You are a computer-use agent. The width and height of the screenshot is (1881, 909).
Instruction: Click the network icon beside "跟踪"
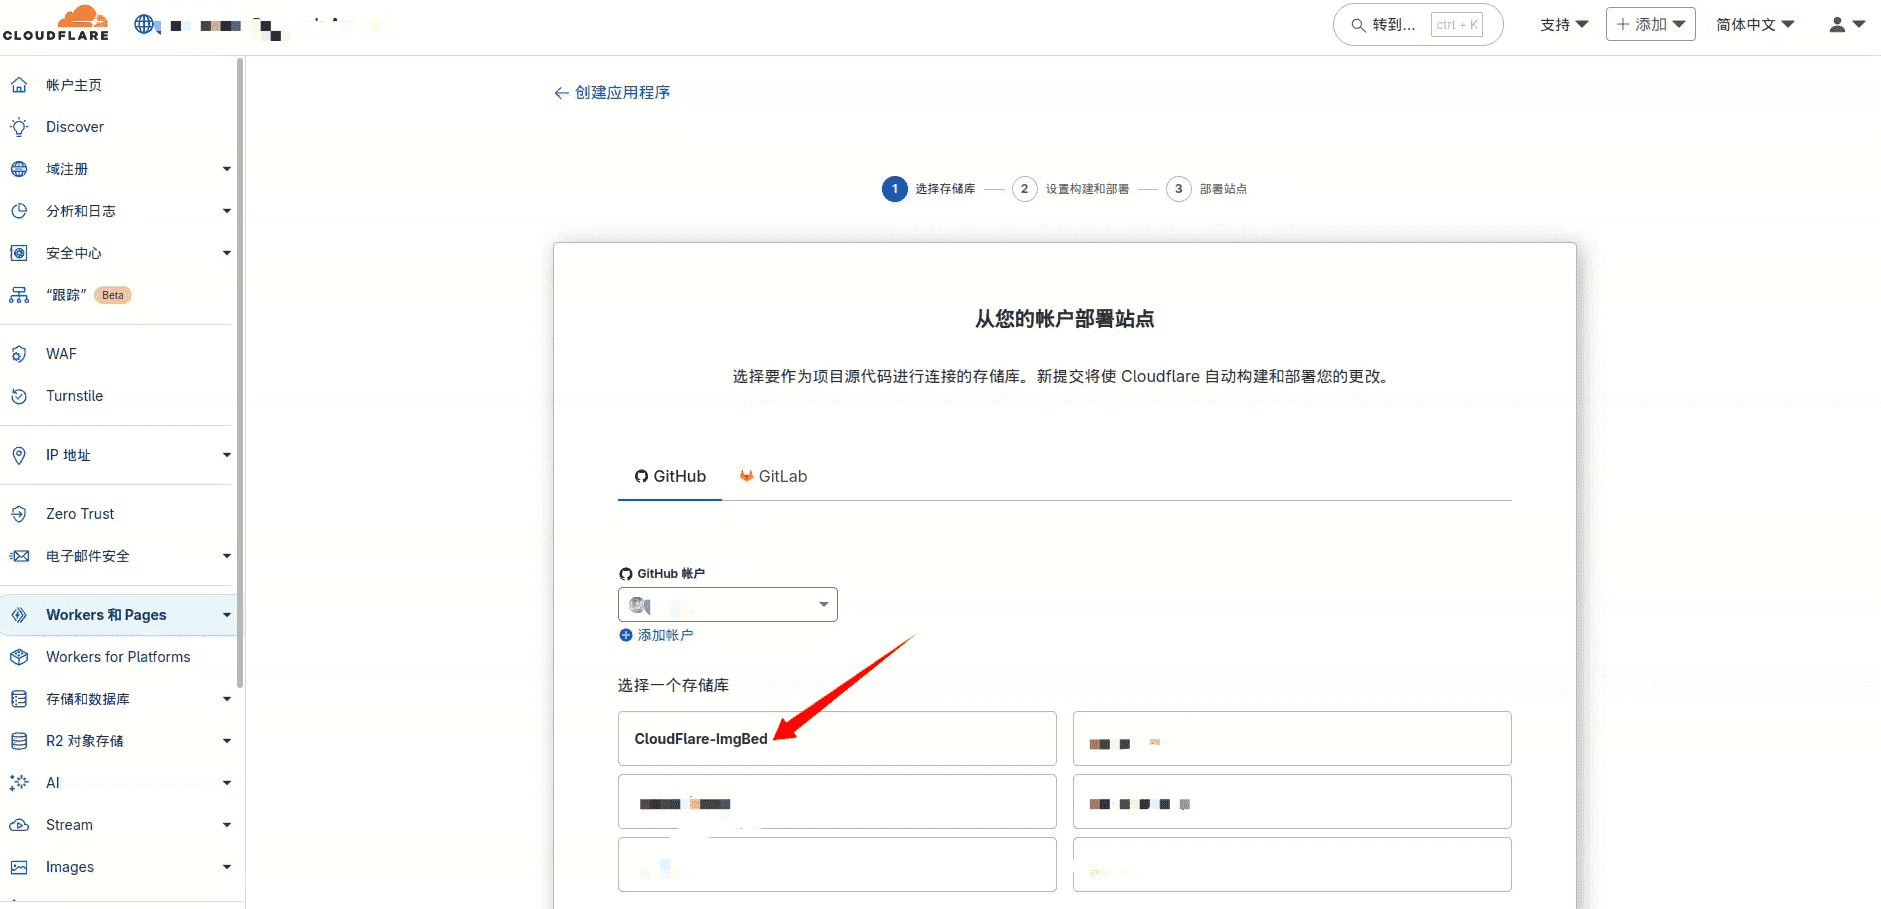coord(19,295)
